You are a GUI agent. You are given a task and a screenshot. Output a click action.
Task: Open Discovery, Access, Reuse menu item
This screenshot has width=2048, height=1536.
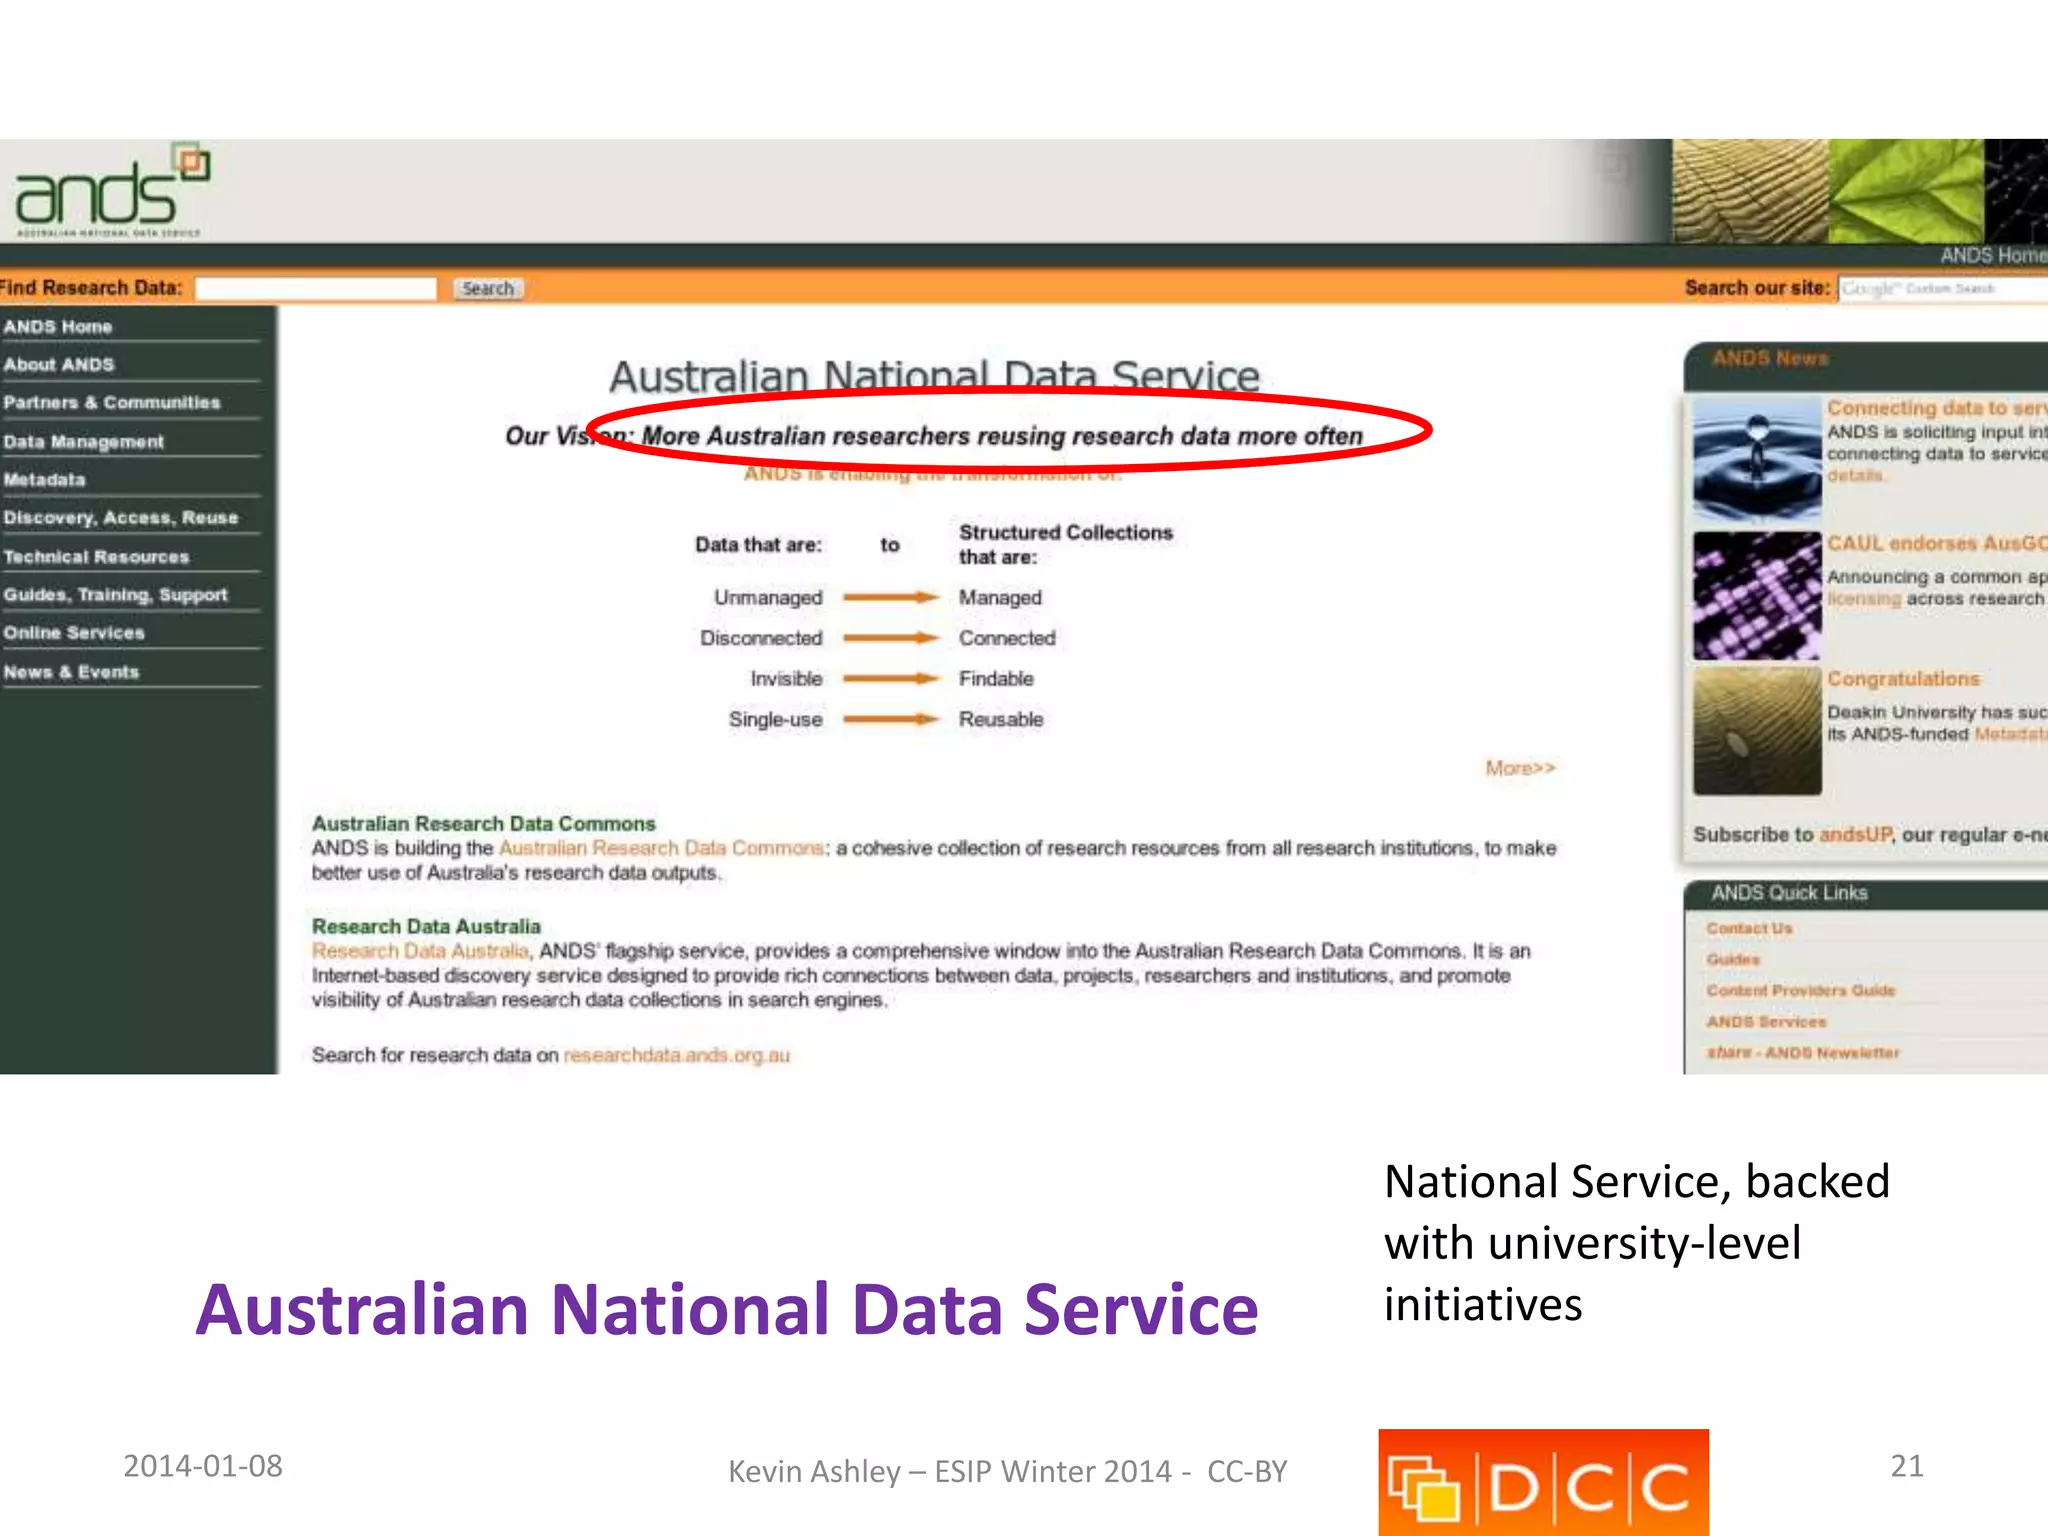[x=121, y=518]
